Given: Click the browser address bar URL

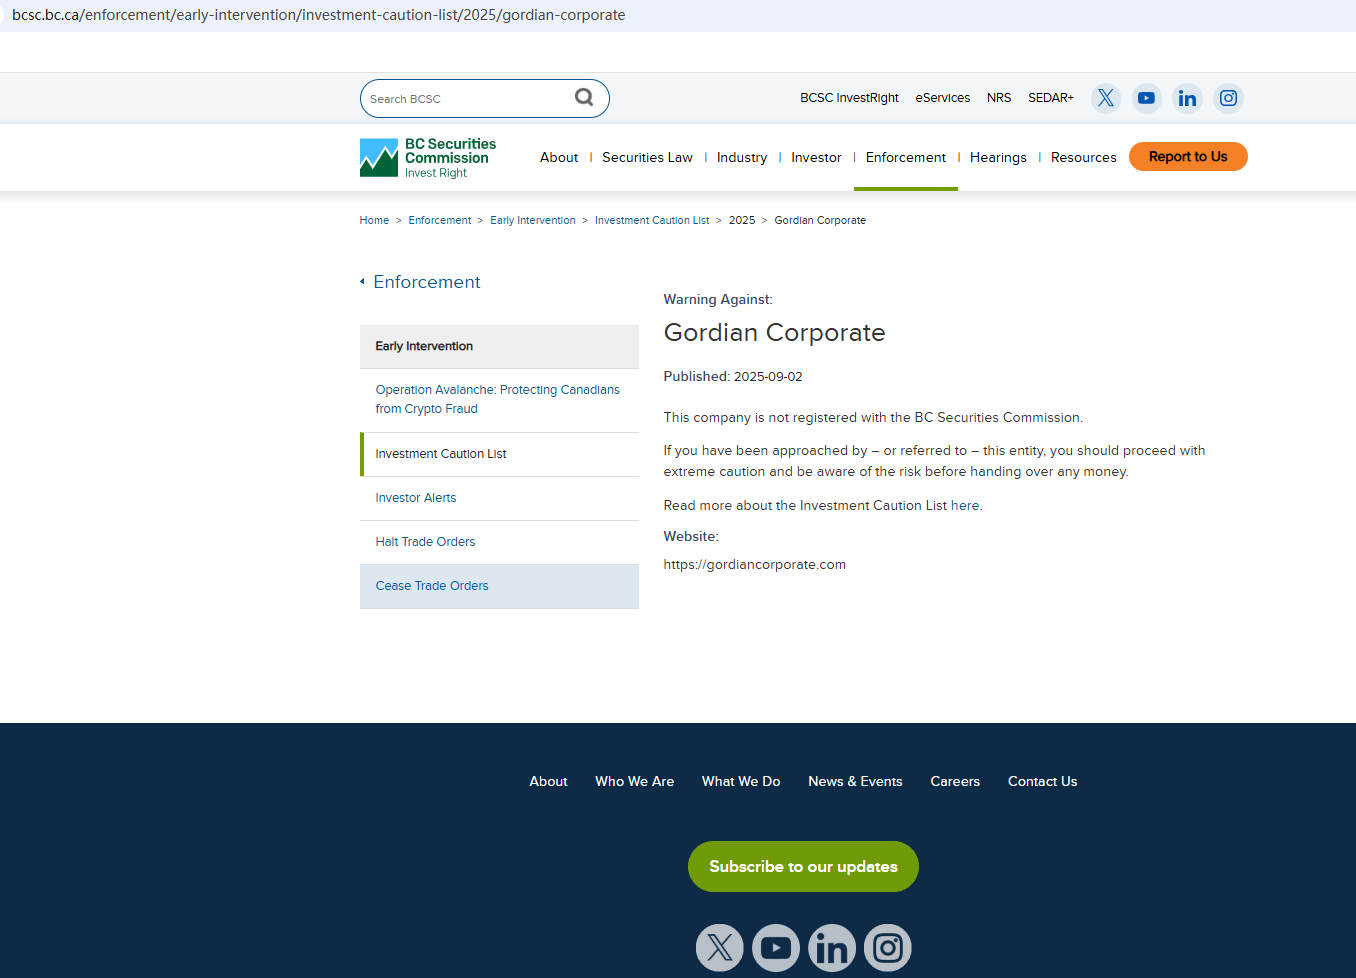Looking at the screenshot, I should tap(318, 15).
